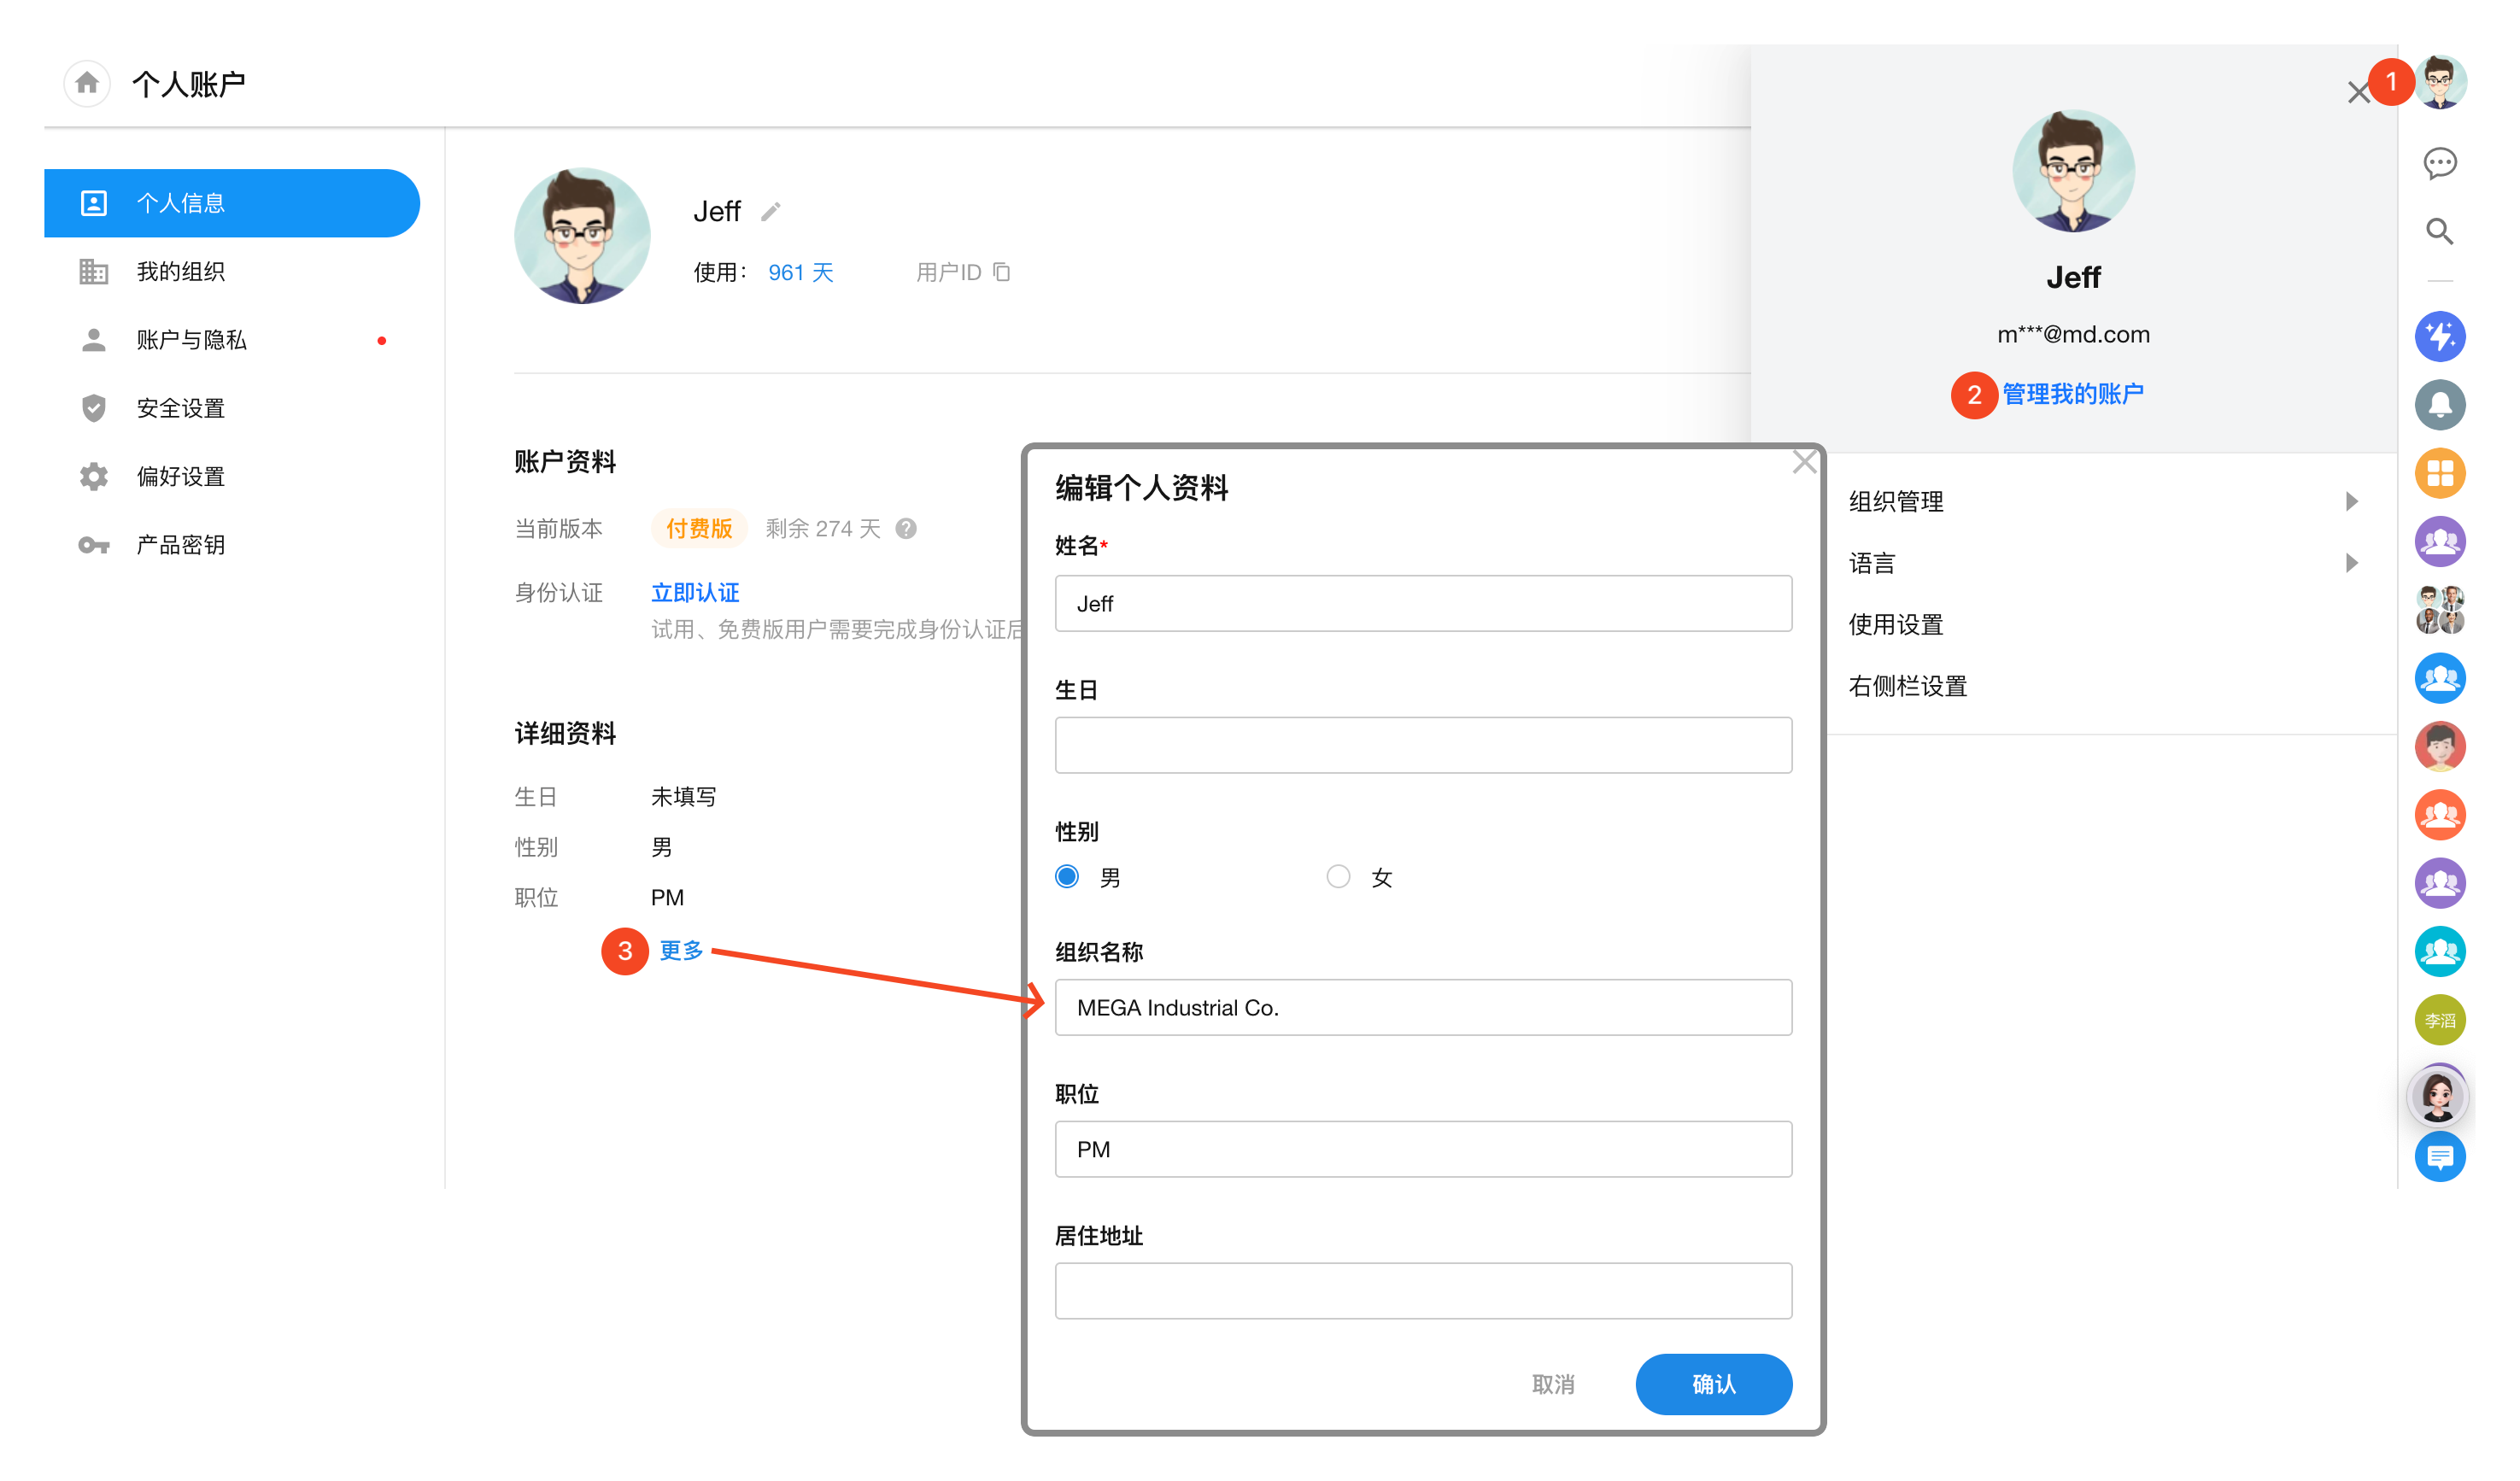Open 右侧栏设置 in the account panel

click(x=1907, y=686)
